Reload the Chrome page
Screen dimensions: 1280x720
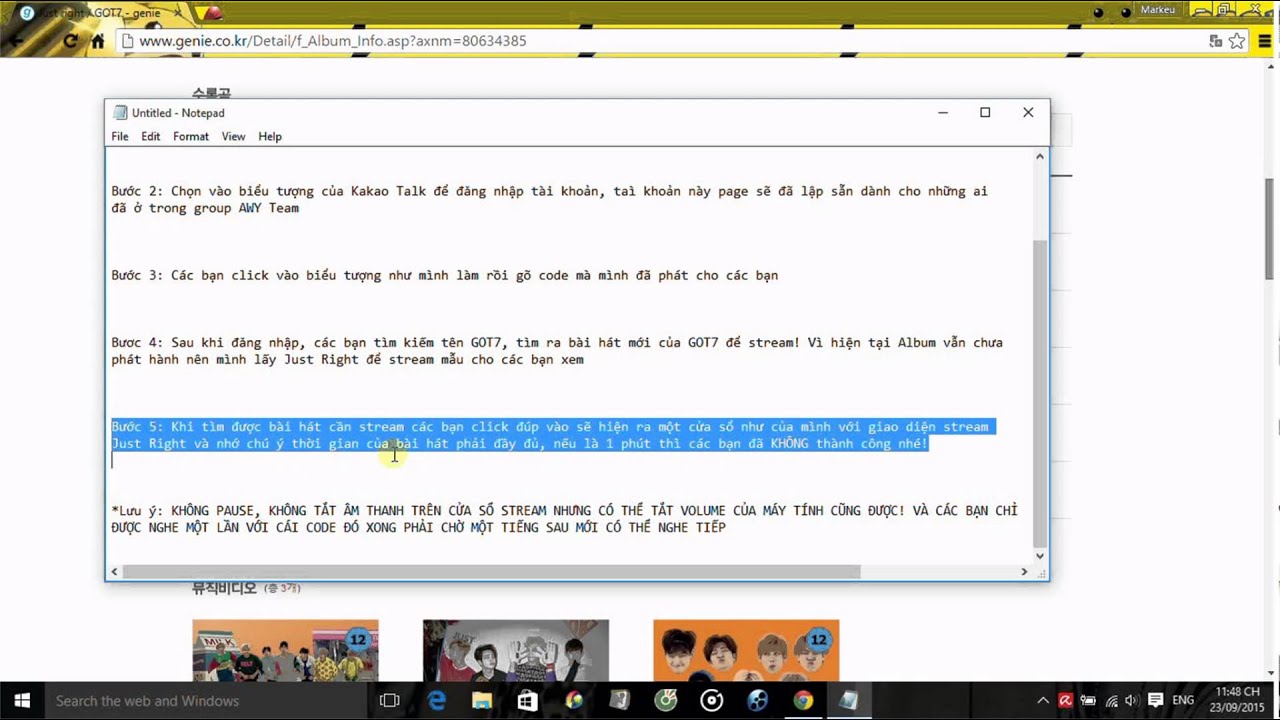coord(70,41)
